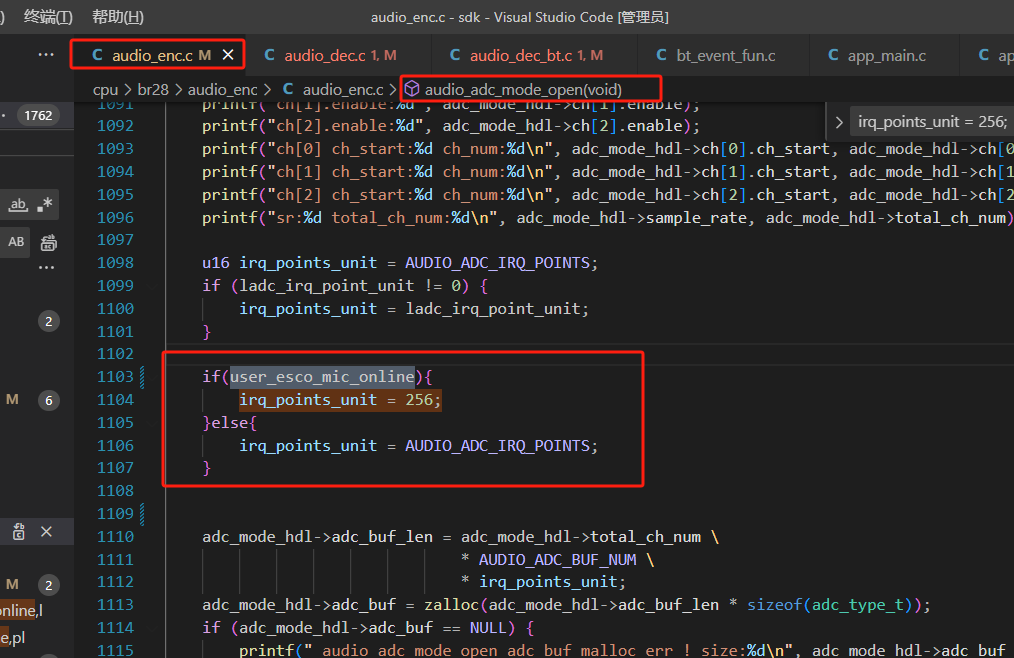Image resolution: width=1014 pixels, height=658 pixels.
Task: Click the C file icon on the audio_dec.c tab
Action: (270, 55)
